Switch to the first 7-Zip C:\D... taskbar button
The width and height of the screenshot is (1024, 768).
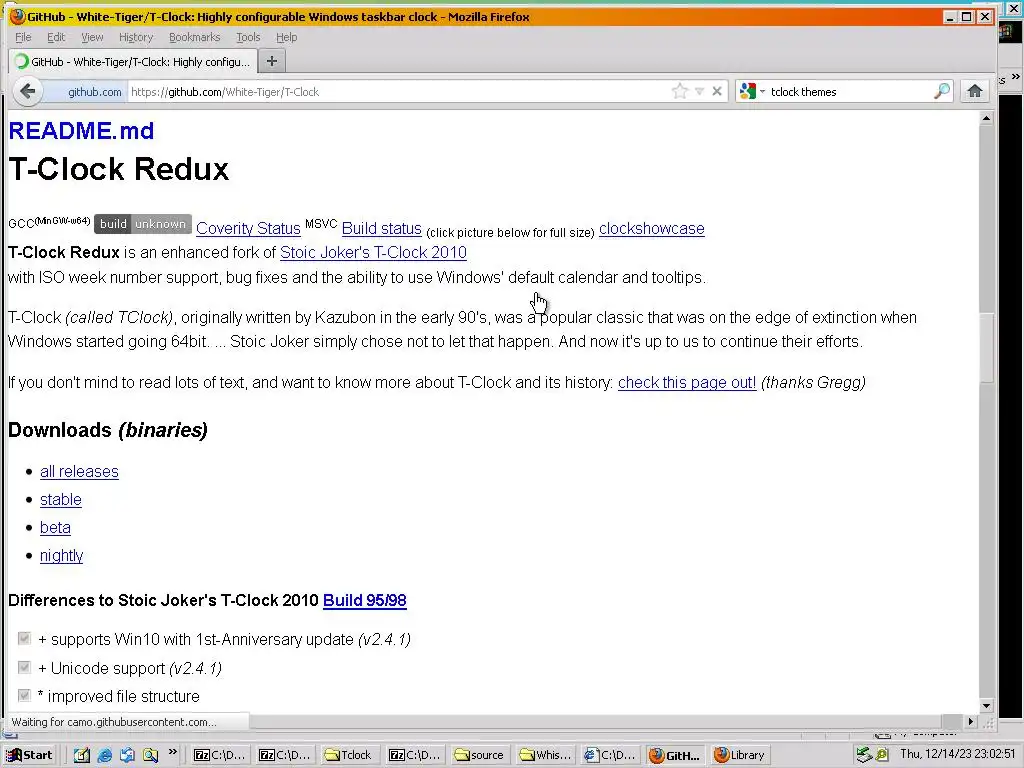219,755
